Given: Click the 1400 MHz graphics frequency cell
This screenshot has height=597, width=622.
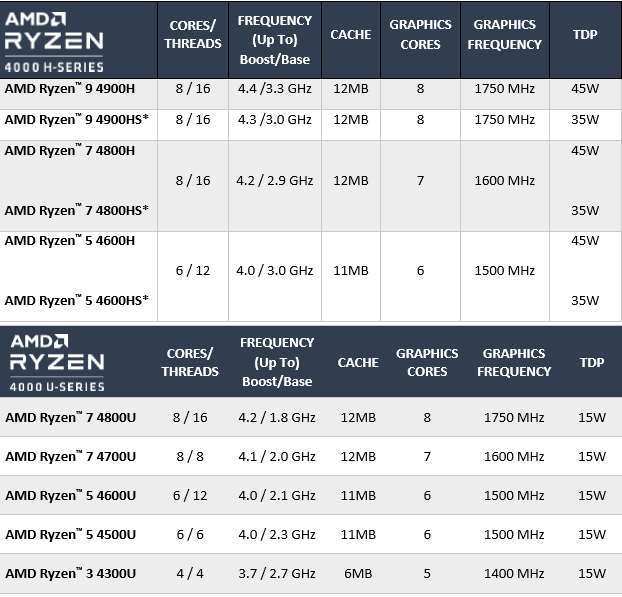Looking at the screenshot, I should pos(514,573).
